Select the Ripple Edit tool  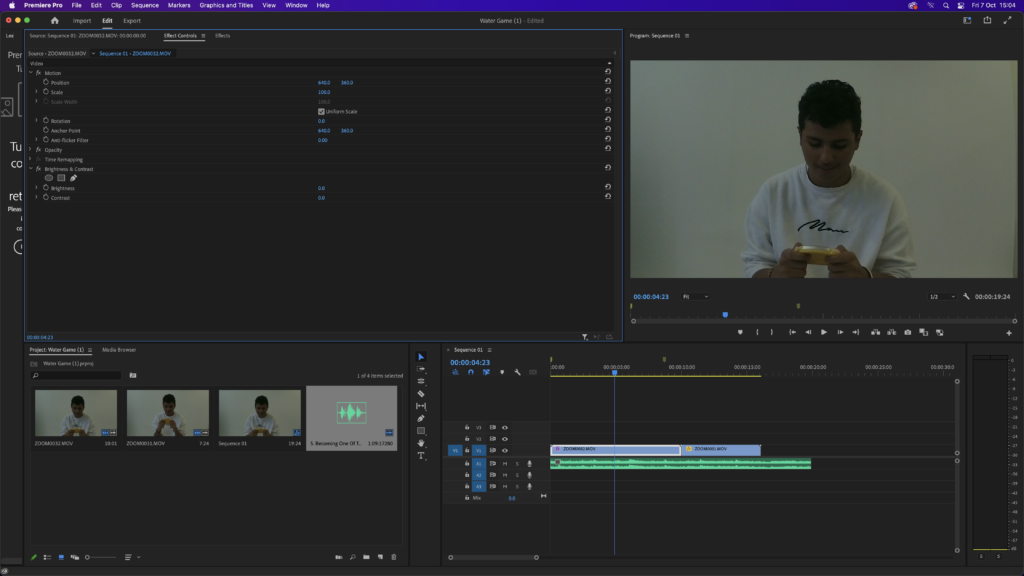click(x=421, y=381)
